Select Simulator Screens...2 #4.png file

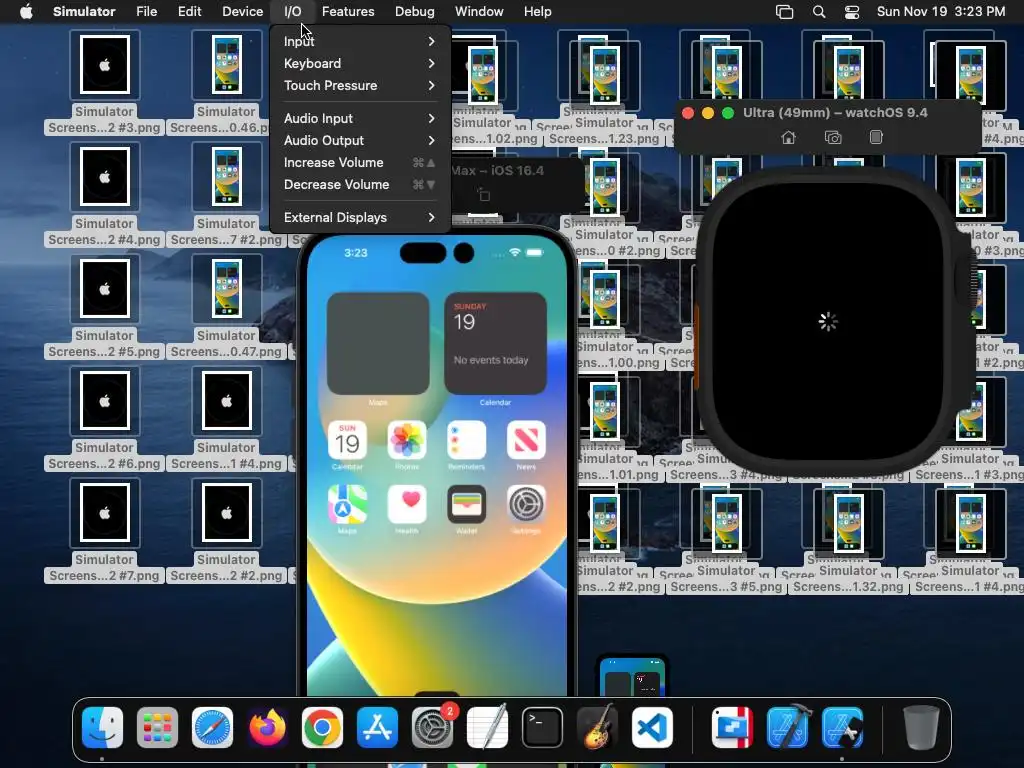[x=104, y=195]
